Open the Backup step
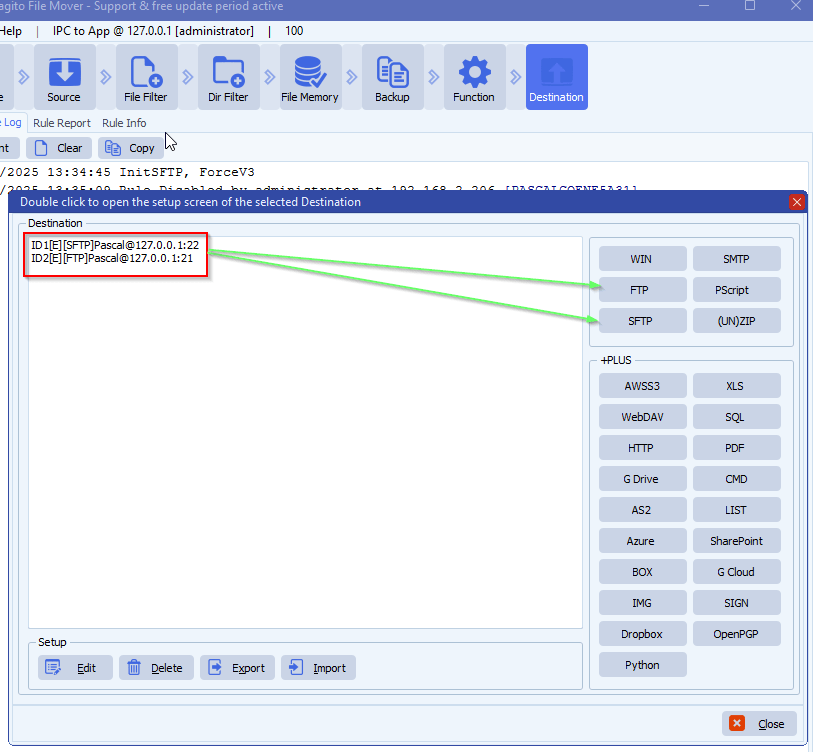This screenshot has width=813, height=752. (x=393, y=77)
